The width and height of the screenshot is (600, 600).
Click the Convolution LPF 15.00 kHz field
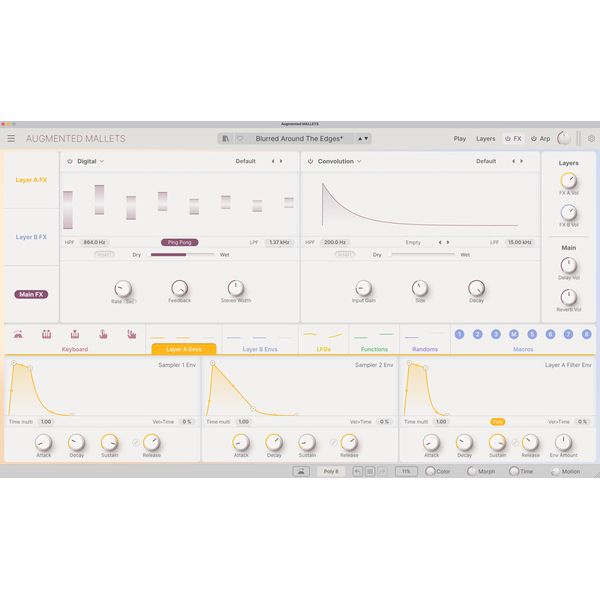[520, 242]
